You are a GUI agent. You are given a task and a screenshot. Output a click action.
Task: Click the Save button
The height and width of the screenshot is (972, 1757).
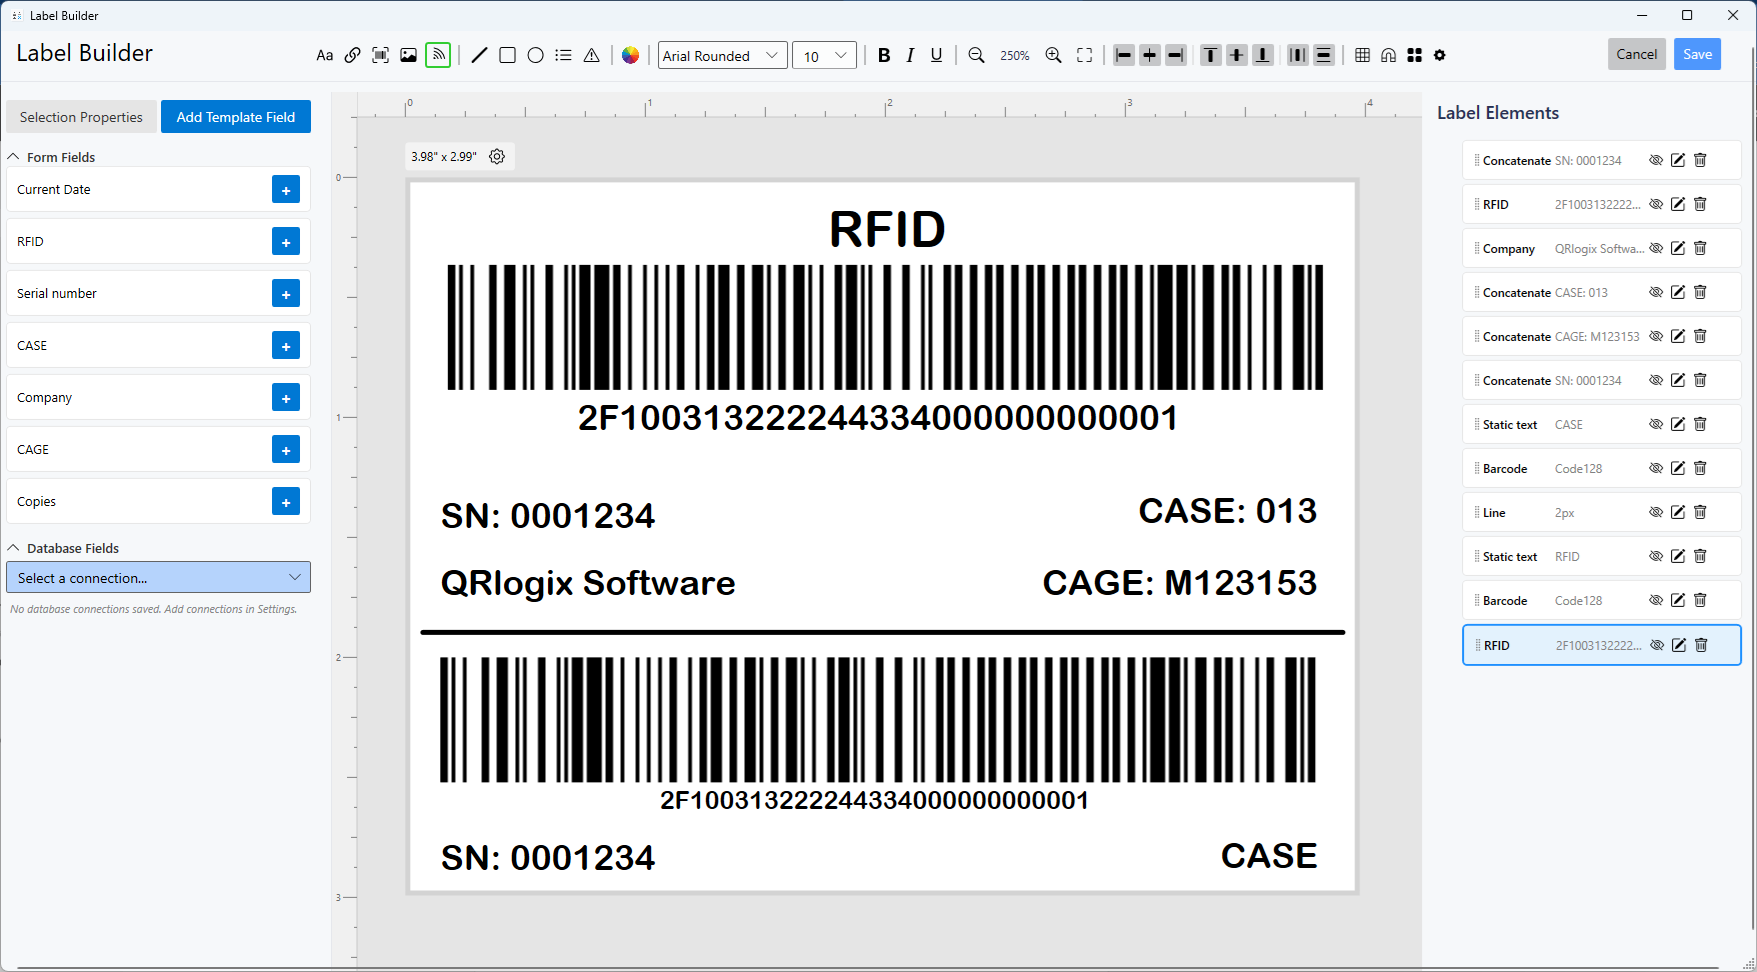coord(1697,54)
